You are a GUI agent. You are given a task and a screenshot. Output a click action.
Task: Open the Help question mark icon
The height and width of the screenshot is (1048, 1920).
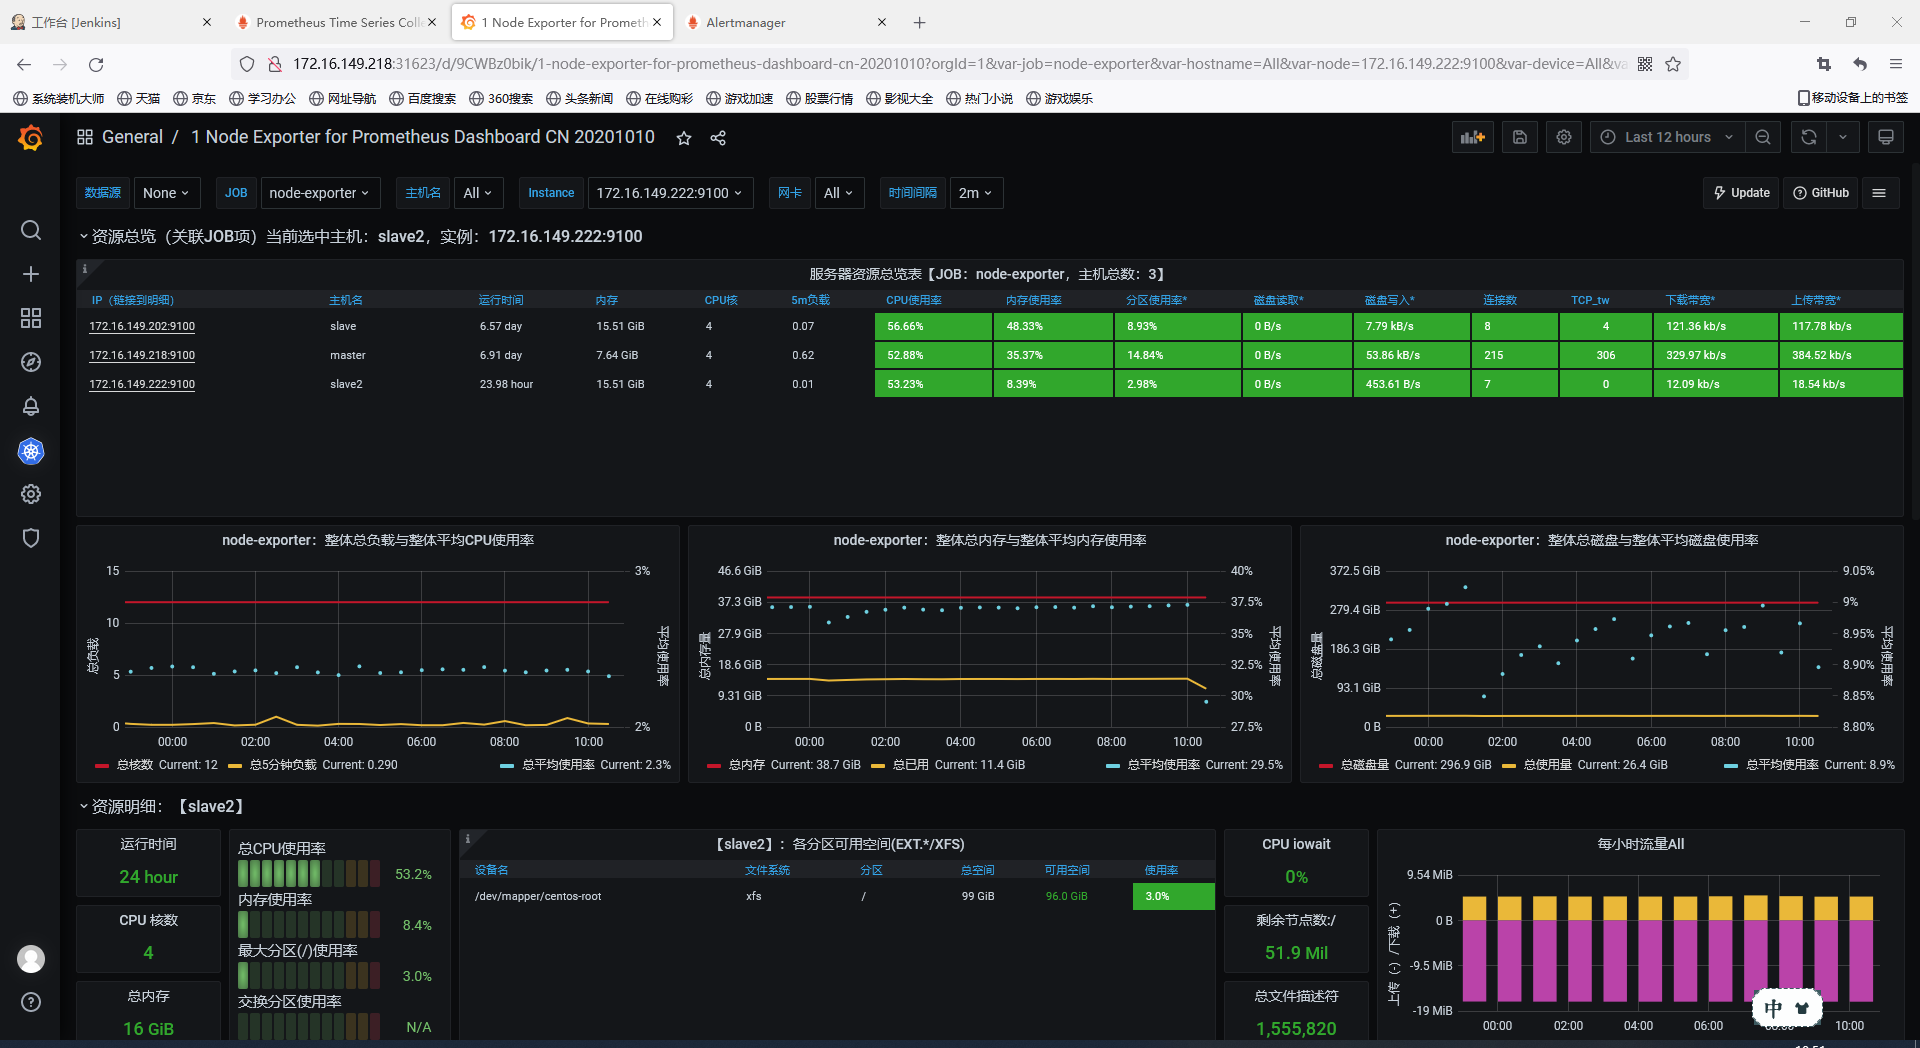pos(31,1002)
